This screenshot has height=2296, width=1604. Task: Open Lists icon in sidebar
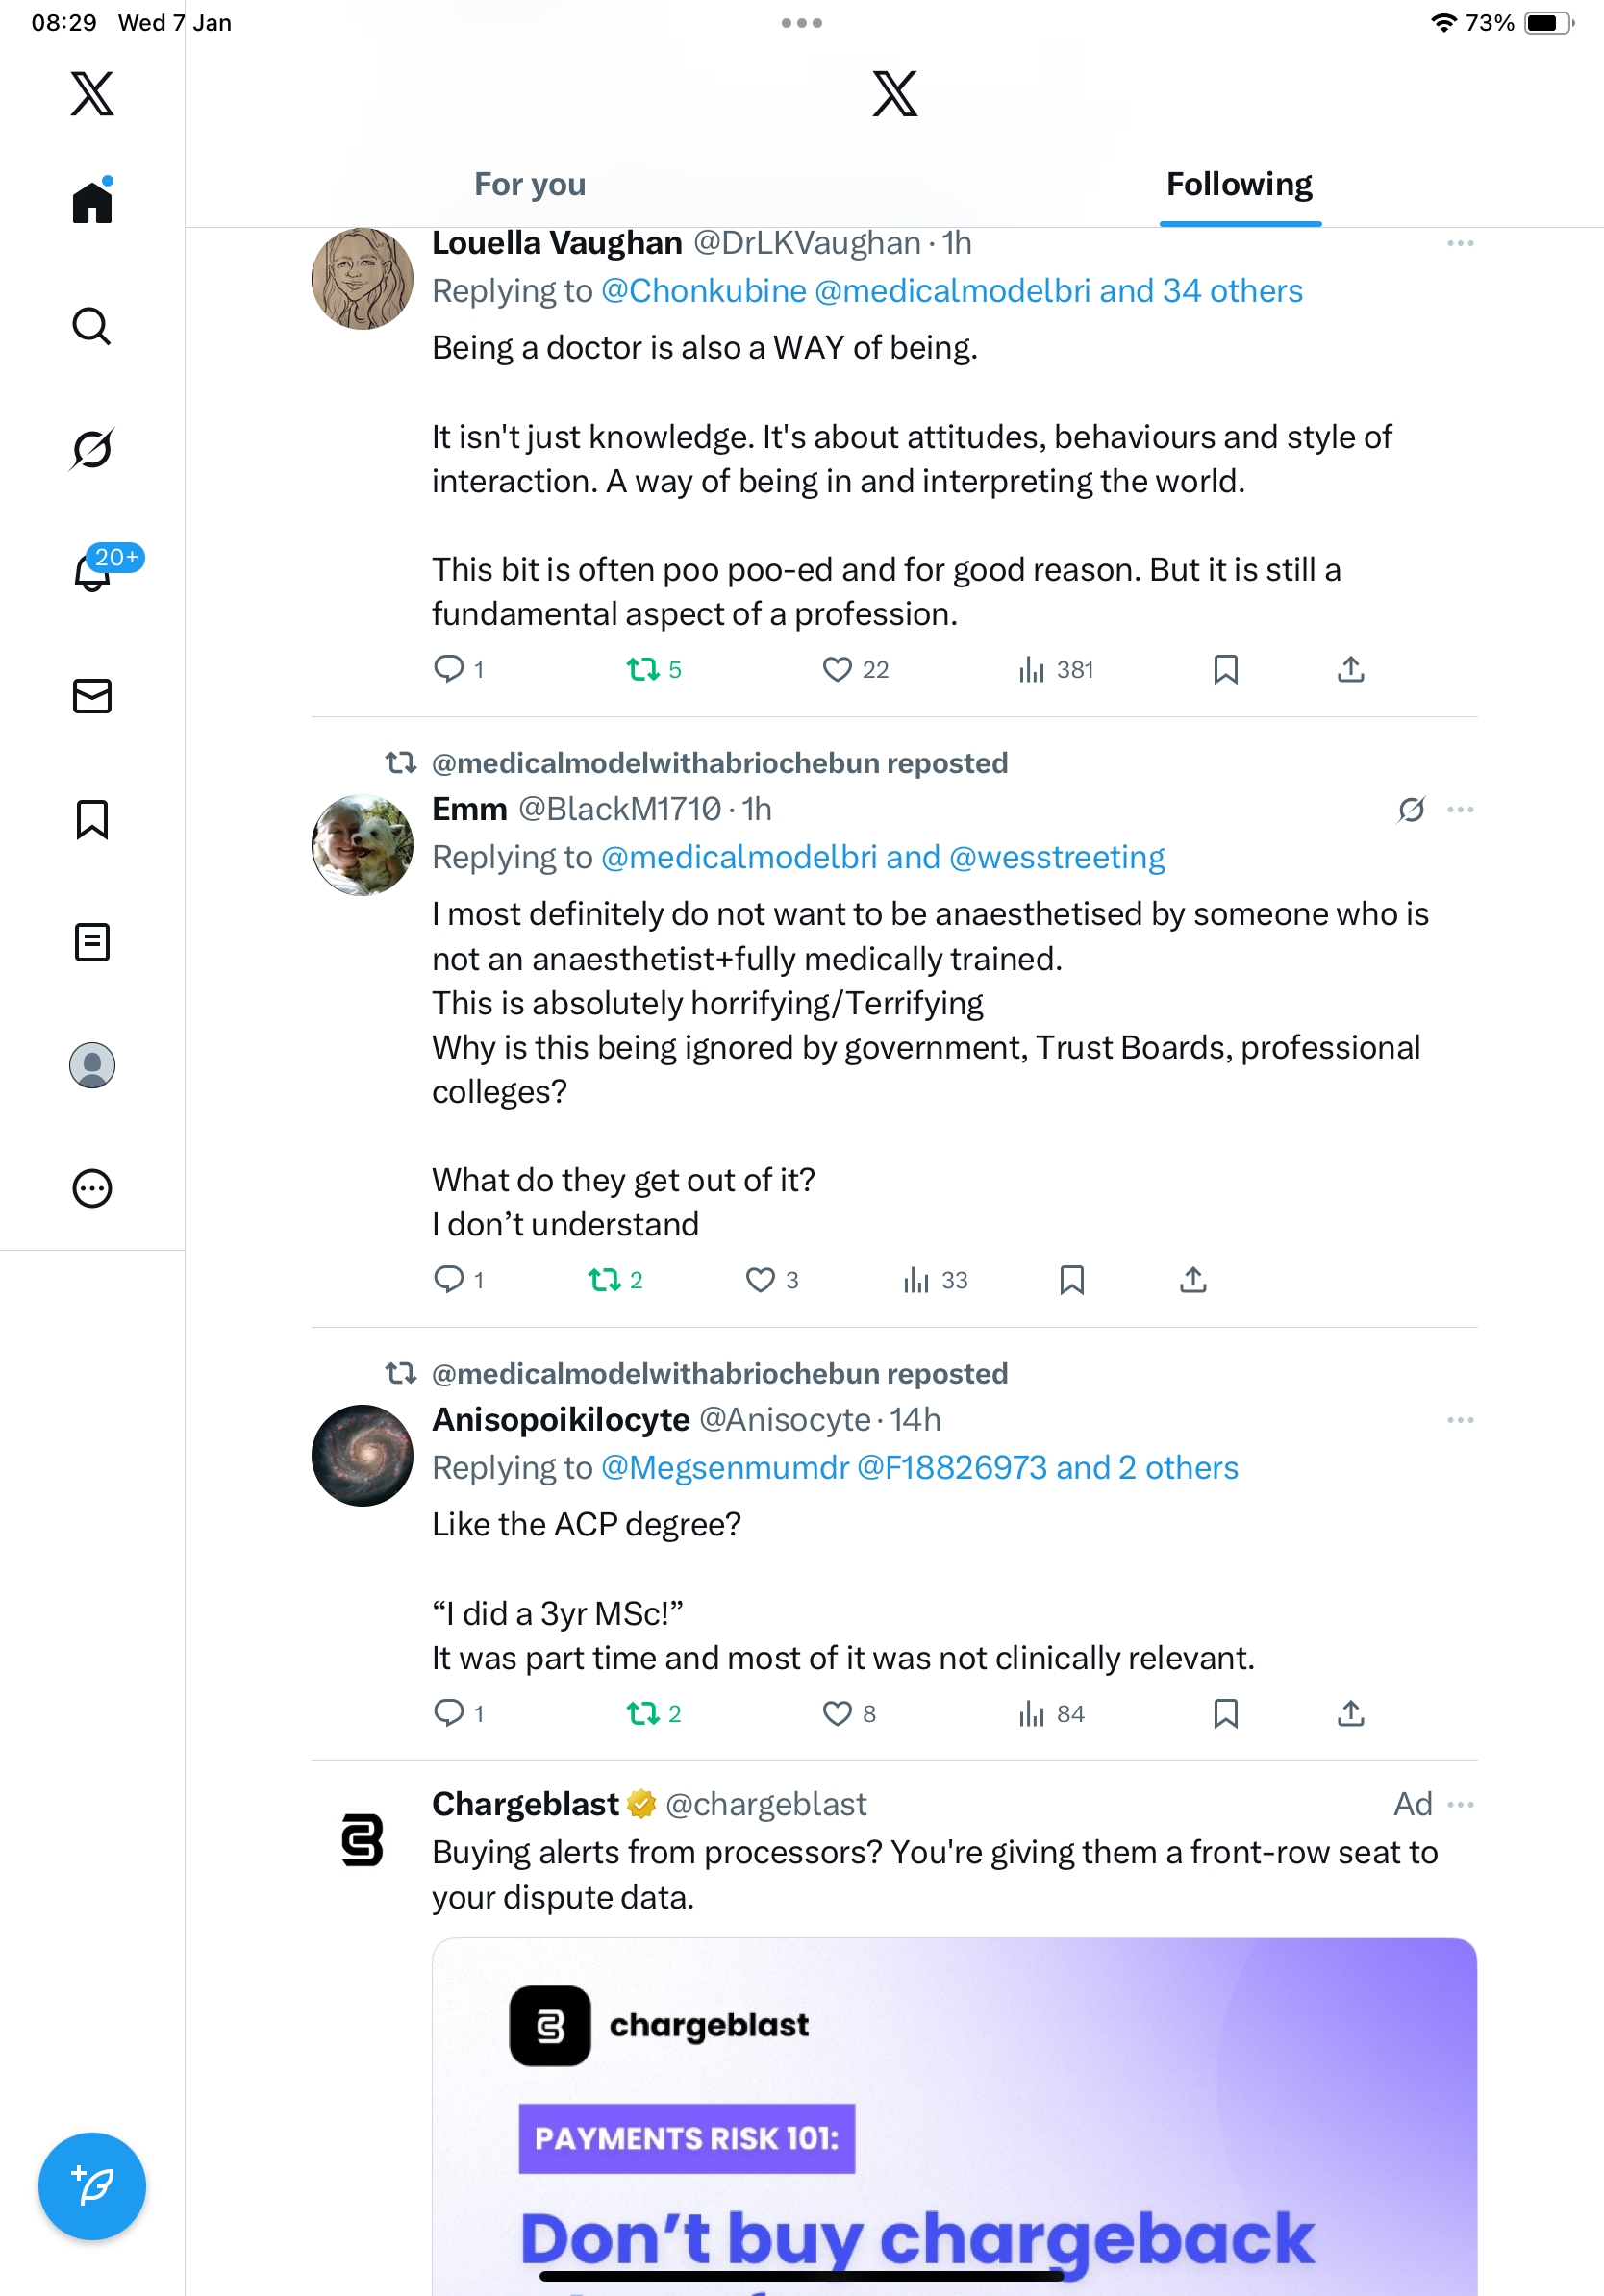(92, 942)
